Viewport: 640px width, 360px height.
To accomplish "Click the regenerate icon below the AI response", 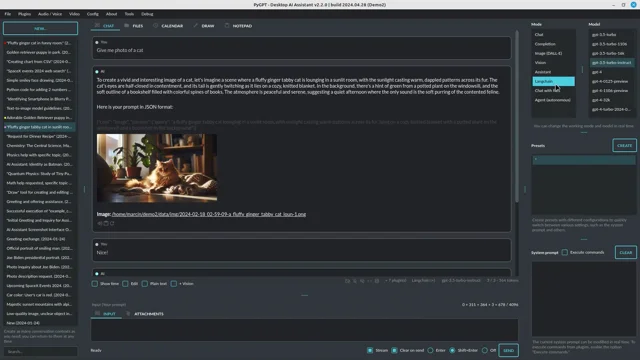I will click(112, 223).
